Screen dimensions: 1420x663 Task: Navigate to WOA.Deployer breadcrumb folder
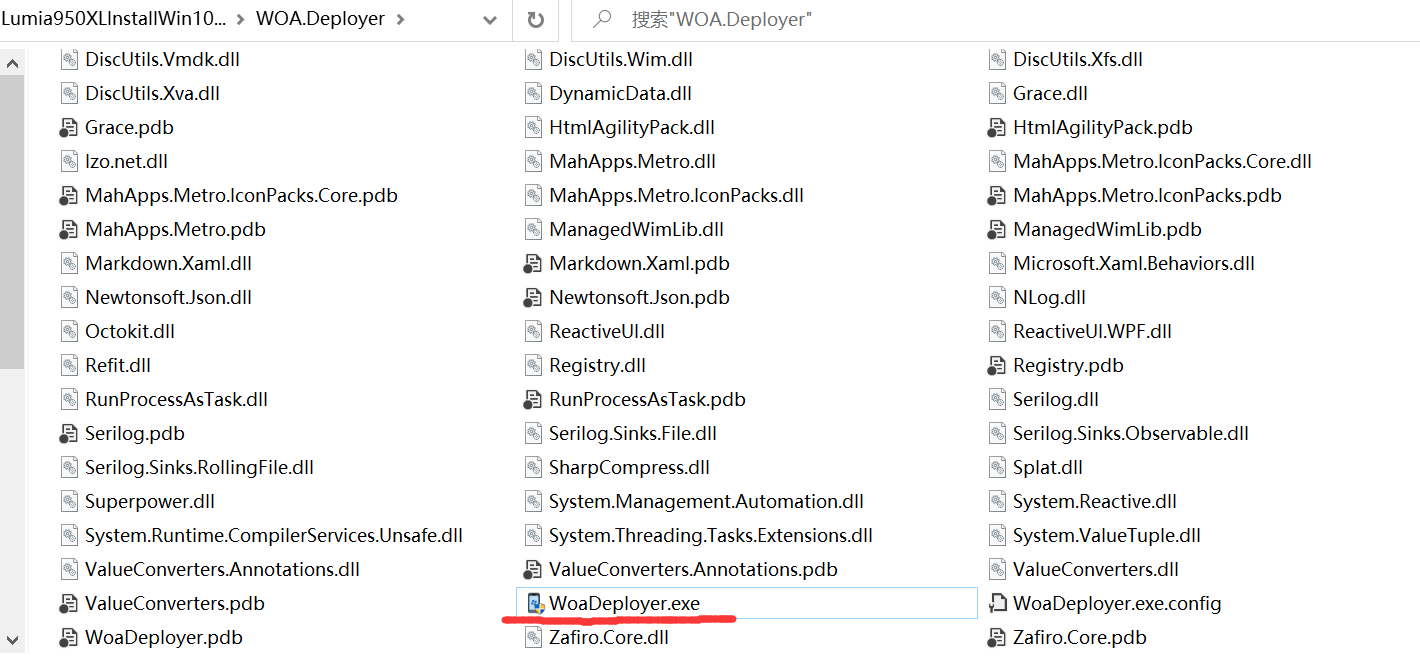pos(320,20)
